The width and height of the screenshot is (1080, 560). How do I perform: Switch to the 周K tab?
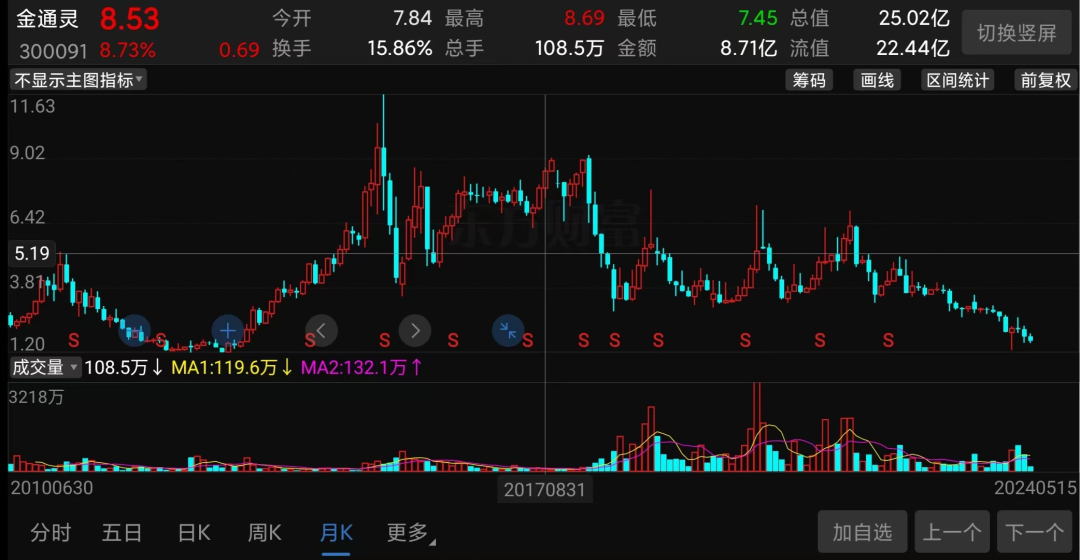pyautogui.click(x=264, y=532)
